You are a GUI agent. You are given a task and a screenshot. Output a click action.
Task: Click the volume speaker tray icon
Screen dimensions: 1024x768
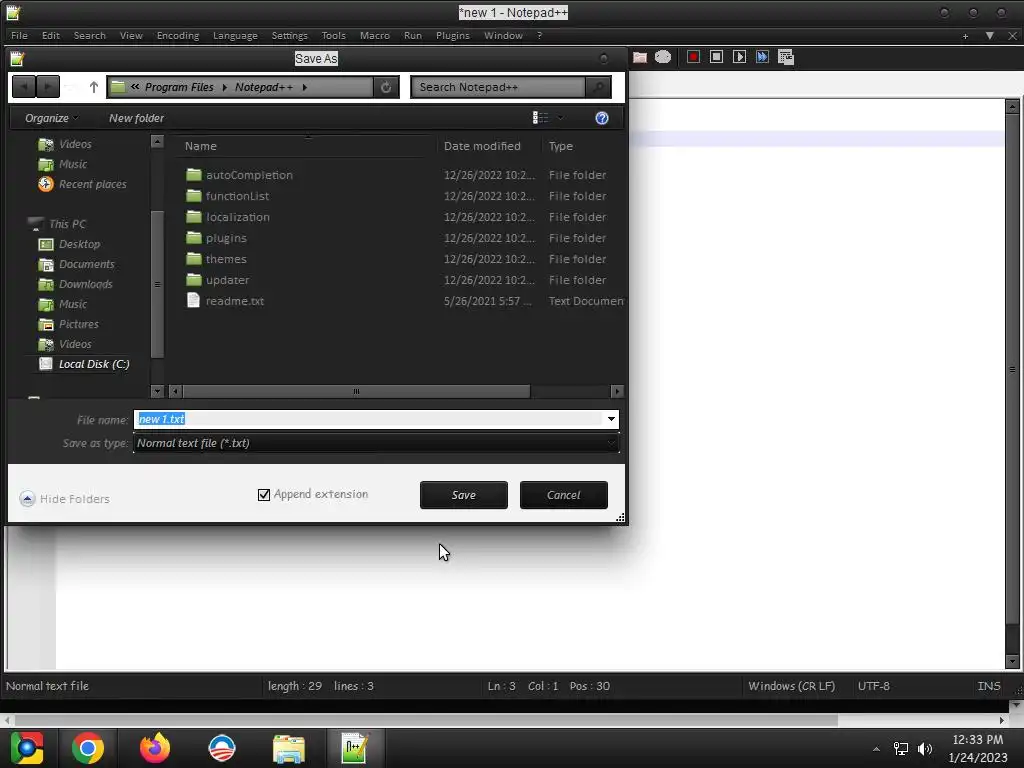pos(925,748)
